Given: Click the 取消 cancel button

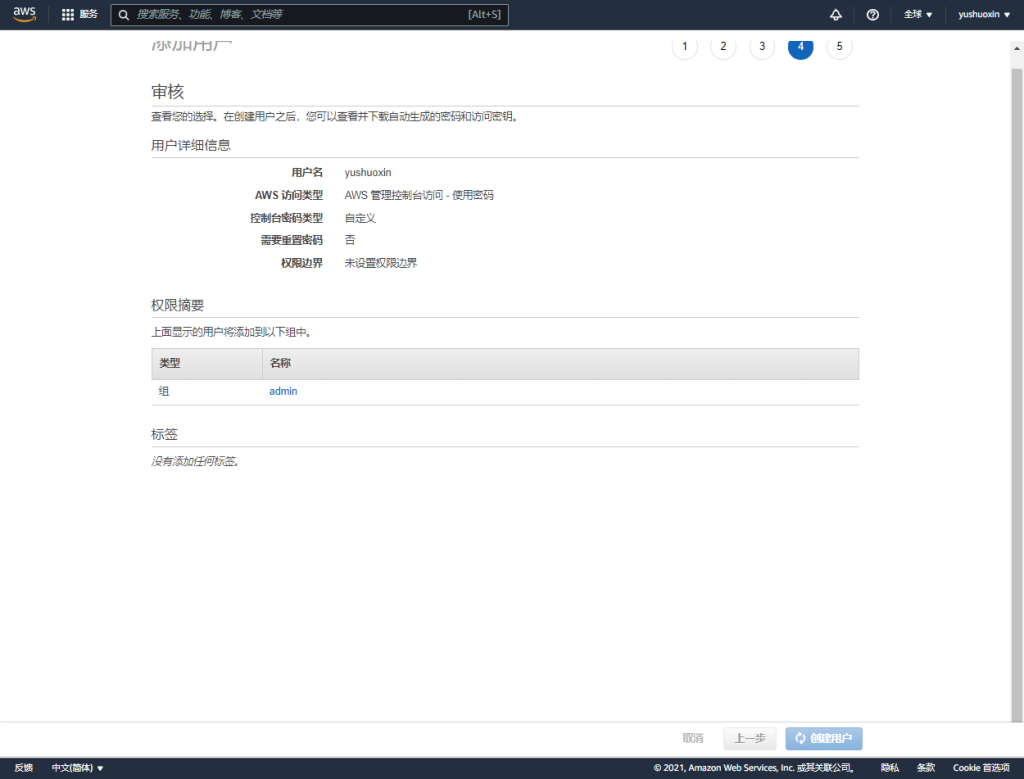Looking at the screenshot, I should click(693, 739).
